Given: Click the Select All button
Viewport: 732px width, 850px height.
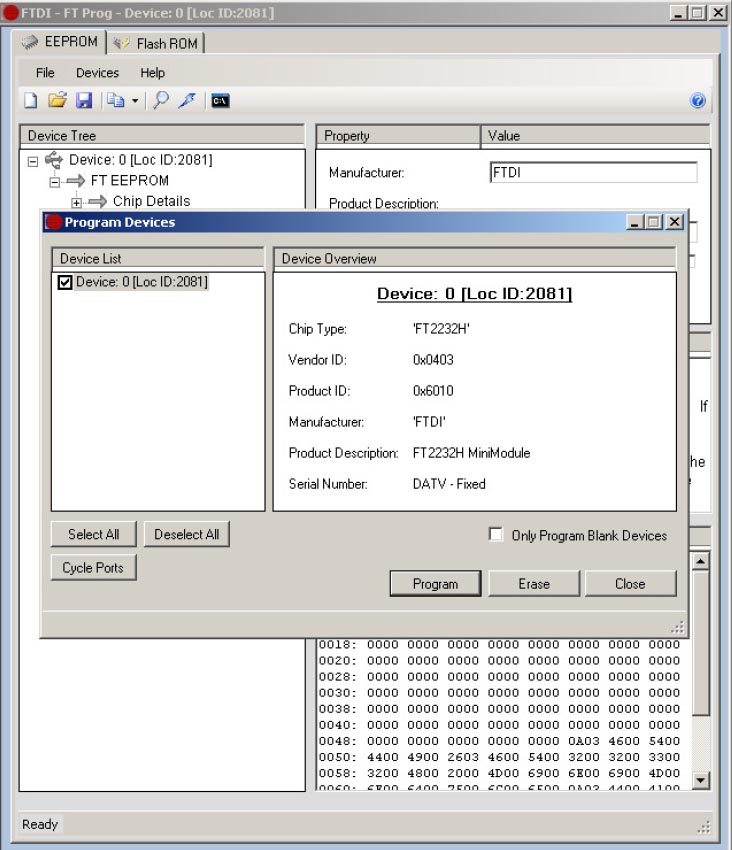Looking at the screenshot, I should tap(93, 535).
